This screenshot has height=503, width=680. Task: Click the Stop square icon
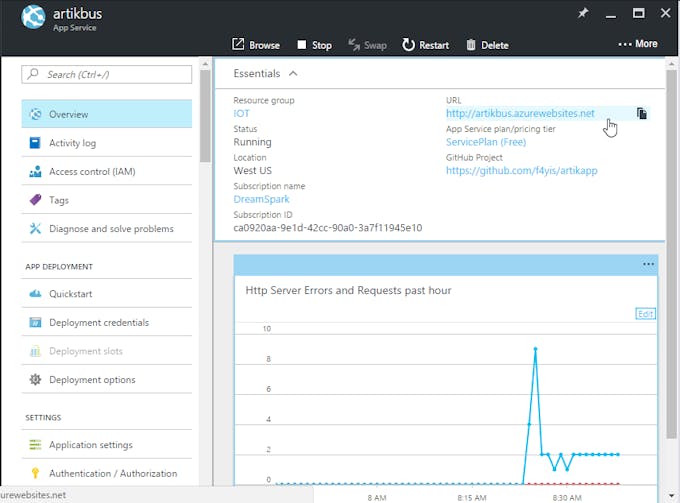tap(302, 45)
